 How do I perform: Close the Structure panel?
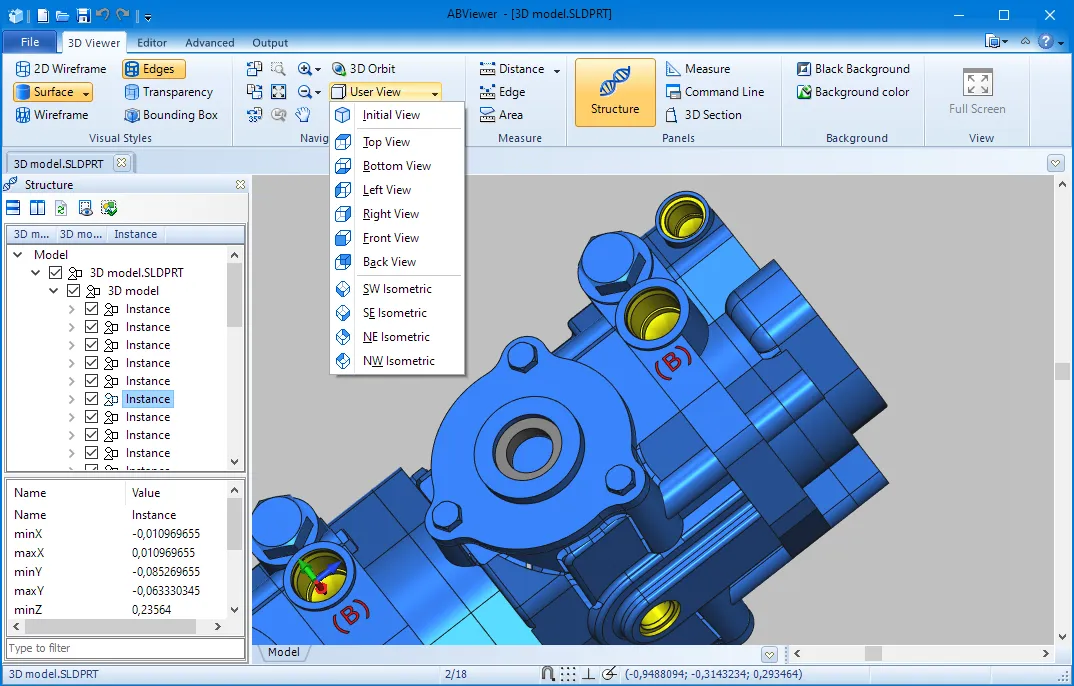tap(240, 185)
